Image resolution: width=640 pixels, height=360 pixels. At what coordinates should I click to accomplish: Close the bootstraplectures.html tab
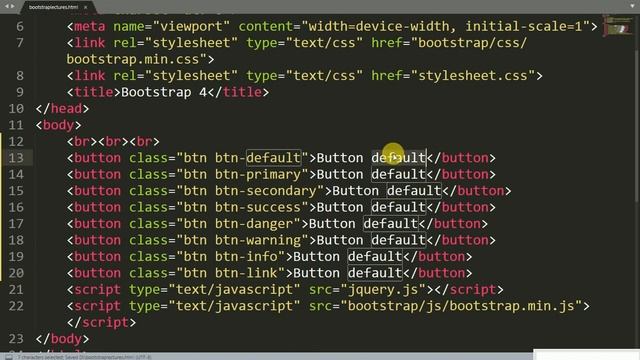(x=86, y=7)
